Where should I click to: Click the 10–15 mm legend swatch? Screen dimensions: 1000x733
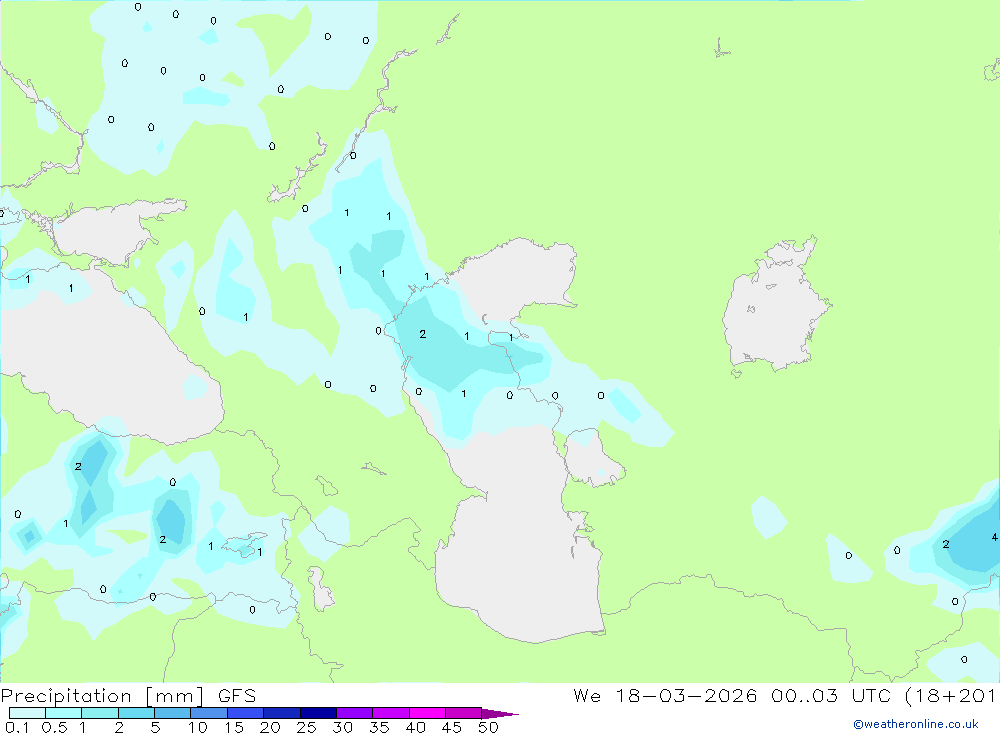[209, 713]
